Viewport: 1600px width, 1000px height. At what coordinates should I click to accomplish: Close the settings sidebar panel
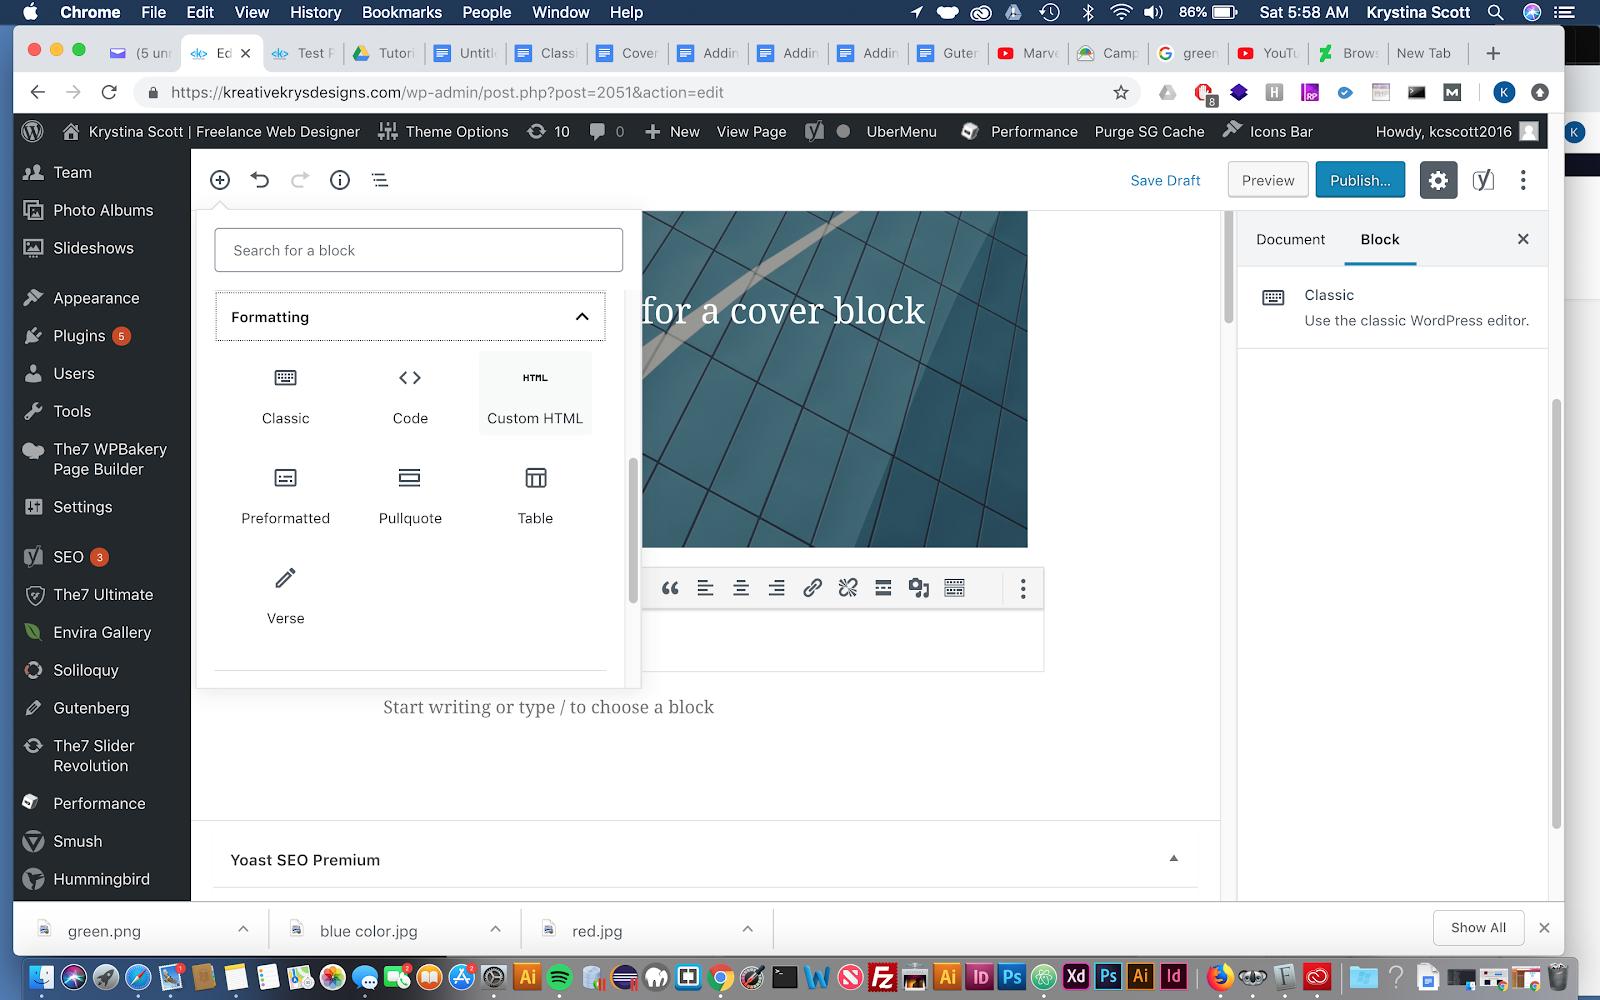[x=1523, y=239]
